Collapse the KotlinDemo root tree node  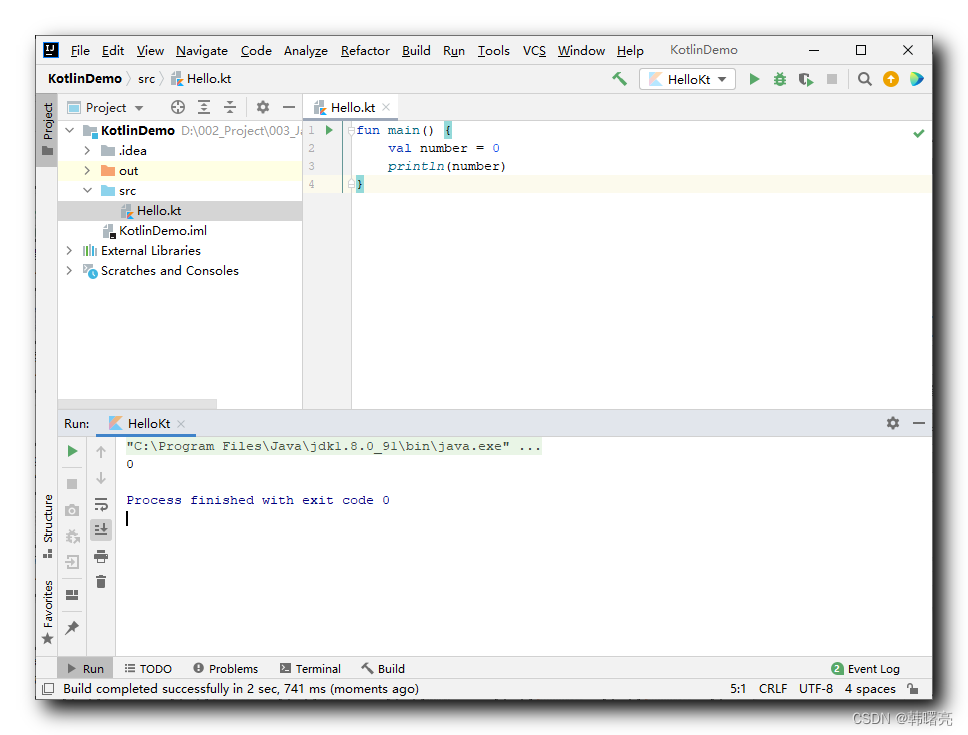[70, 130]
